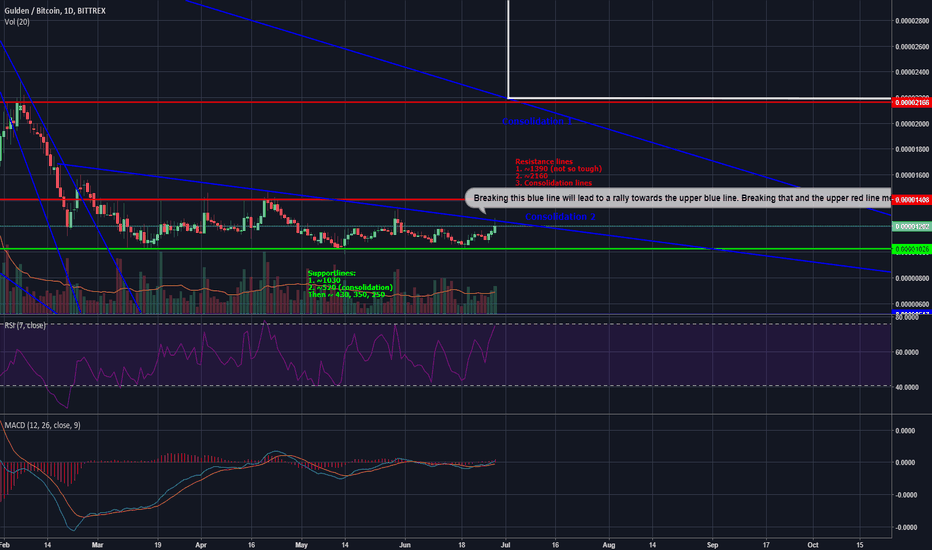Click Apr on the date axis

tap(201, 545)
